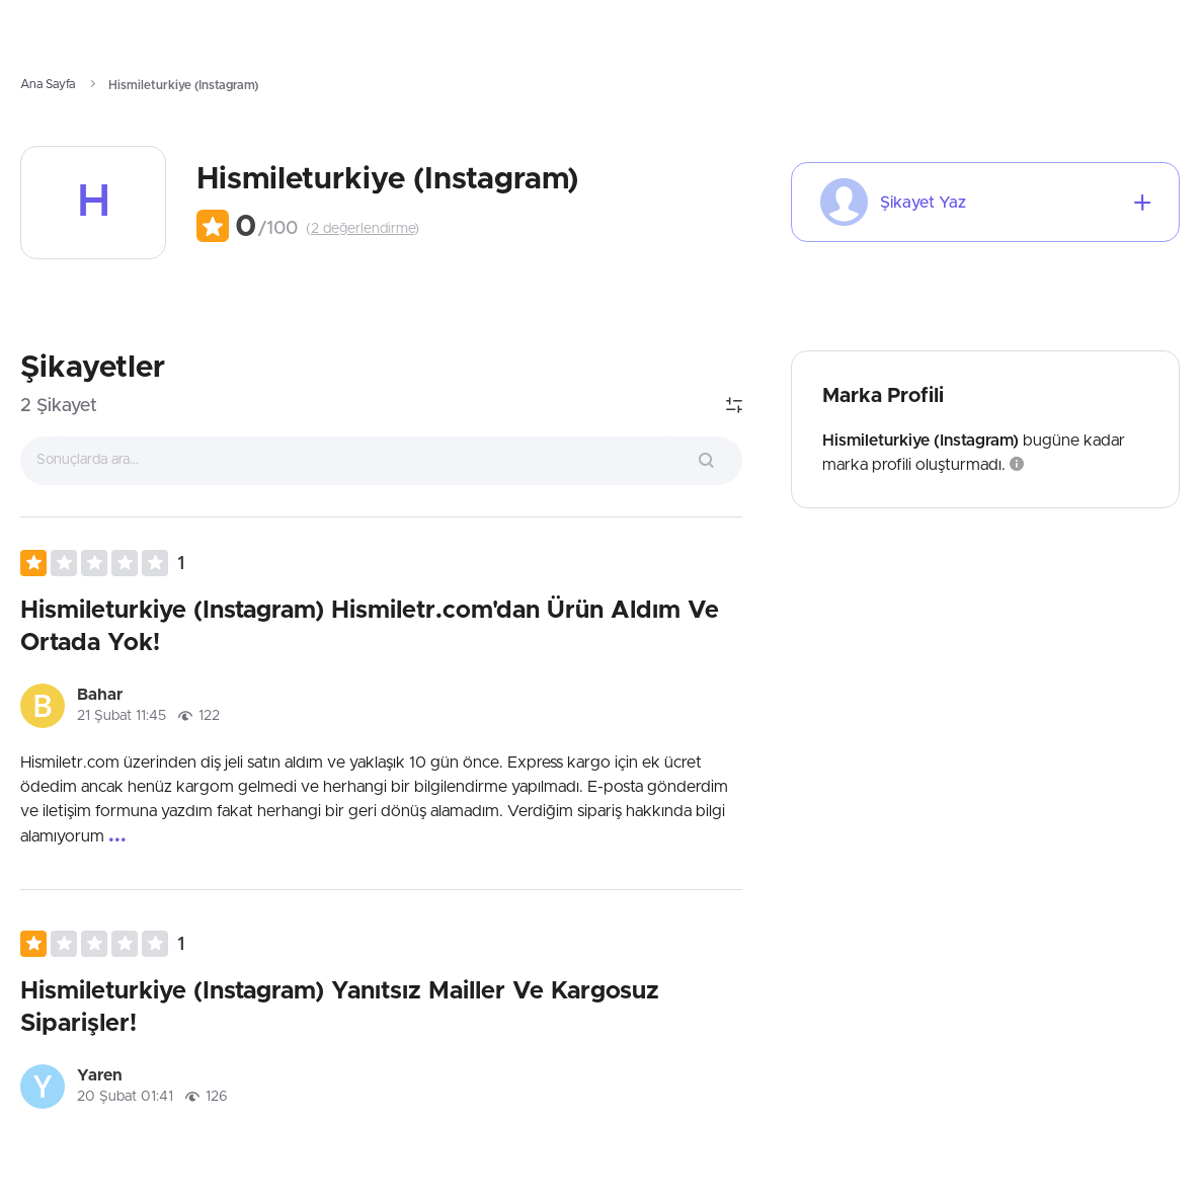Screen dimensions: 1200x1200
Task: Open the complaints filter settings icon
Action: 734,405
